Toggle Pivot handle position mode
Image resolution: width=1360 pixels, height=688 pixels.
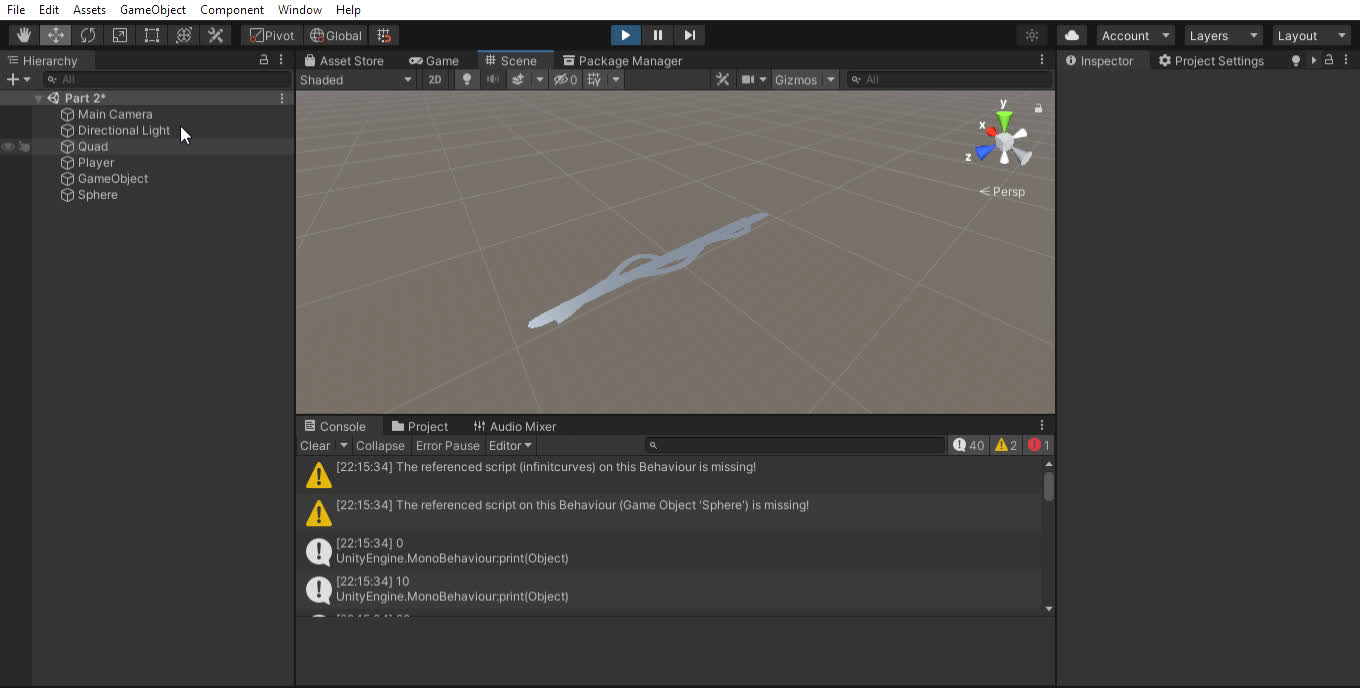(x=272, y=35)
